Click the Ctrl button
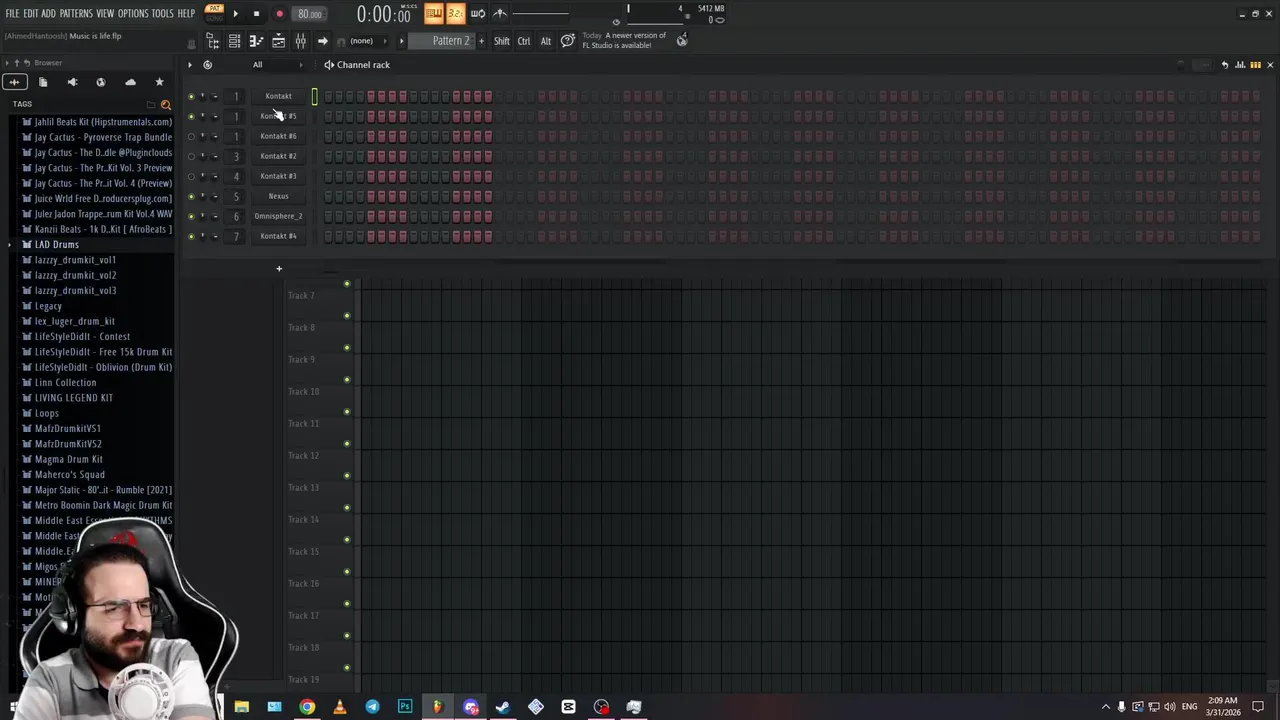Image resolution: width=1280 pixels, height=720 pixels. coord(524,41)
